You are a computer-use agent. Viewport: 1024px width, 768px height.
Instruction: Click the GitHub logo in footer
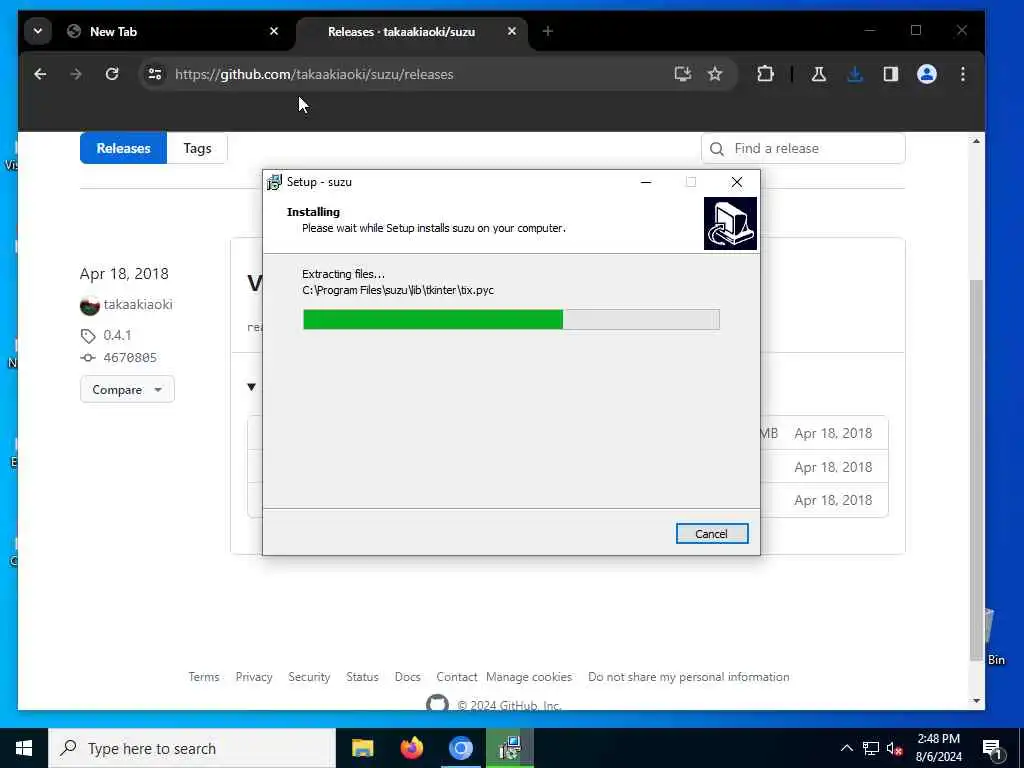point(438,704)
